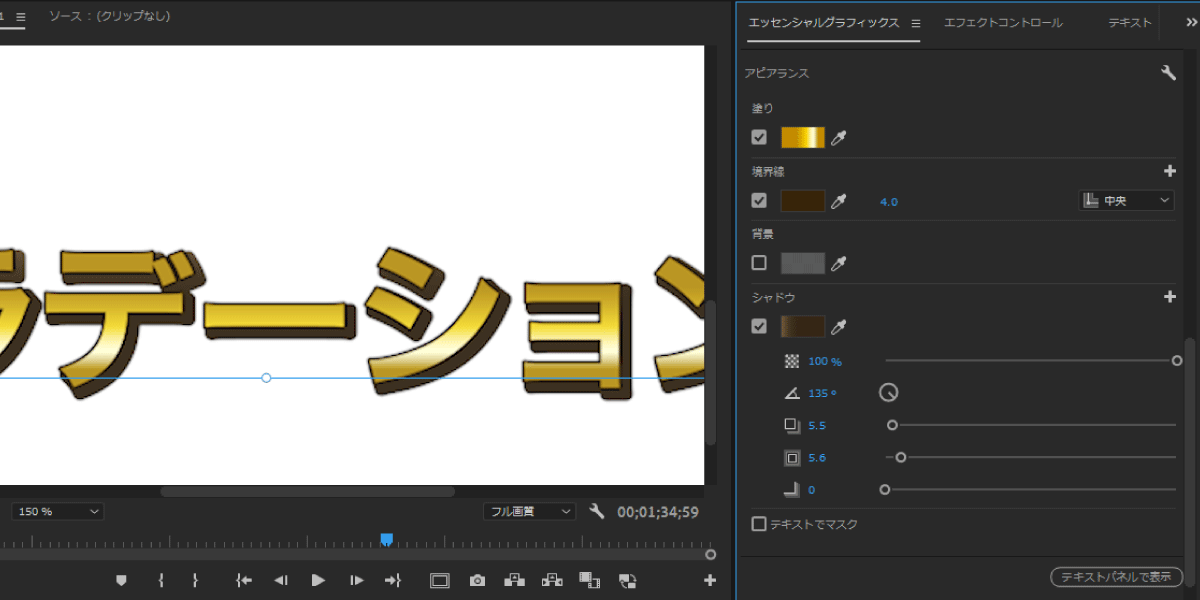Open the button editor plus icon
1200x600 pixels.
click(x=710, y=579)
